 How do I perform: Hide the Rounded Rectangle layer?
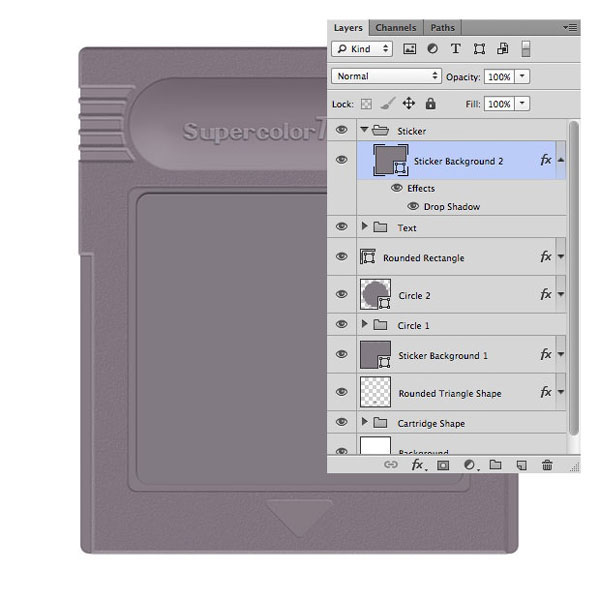point(342,256)
